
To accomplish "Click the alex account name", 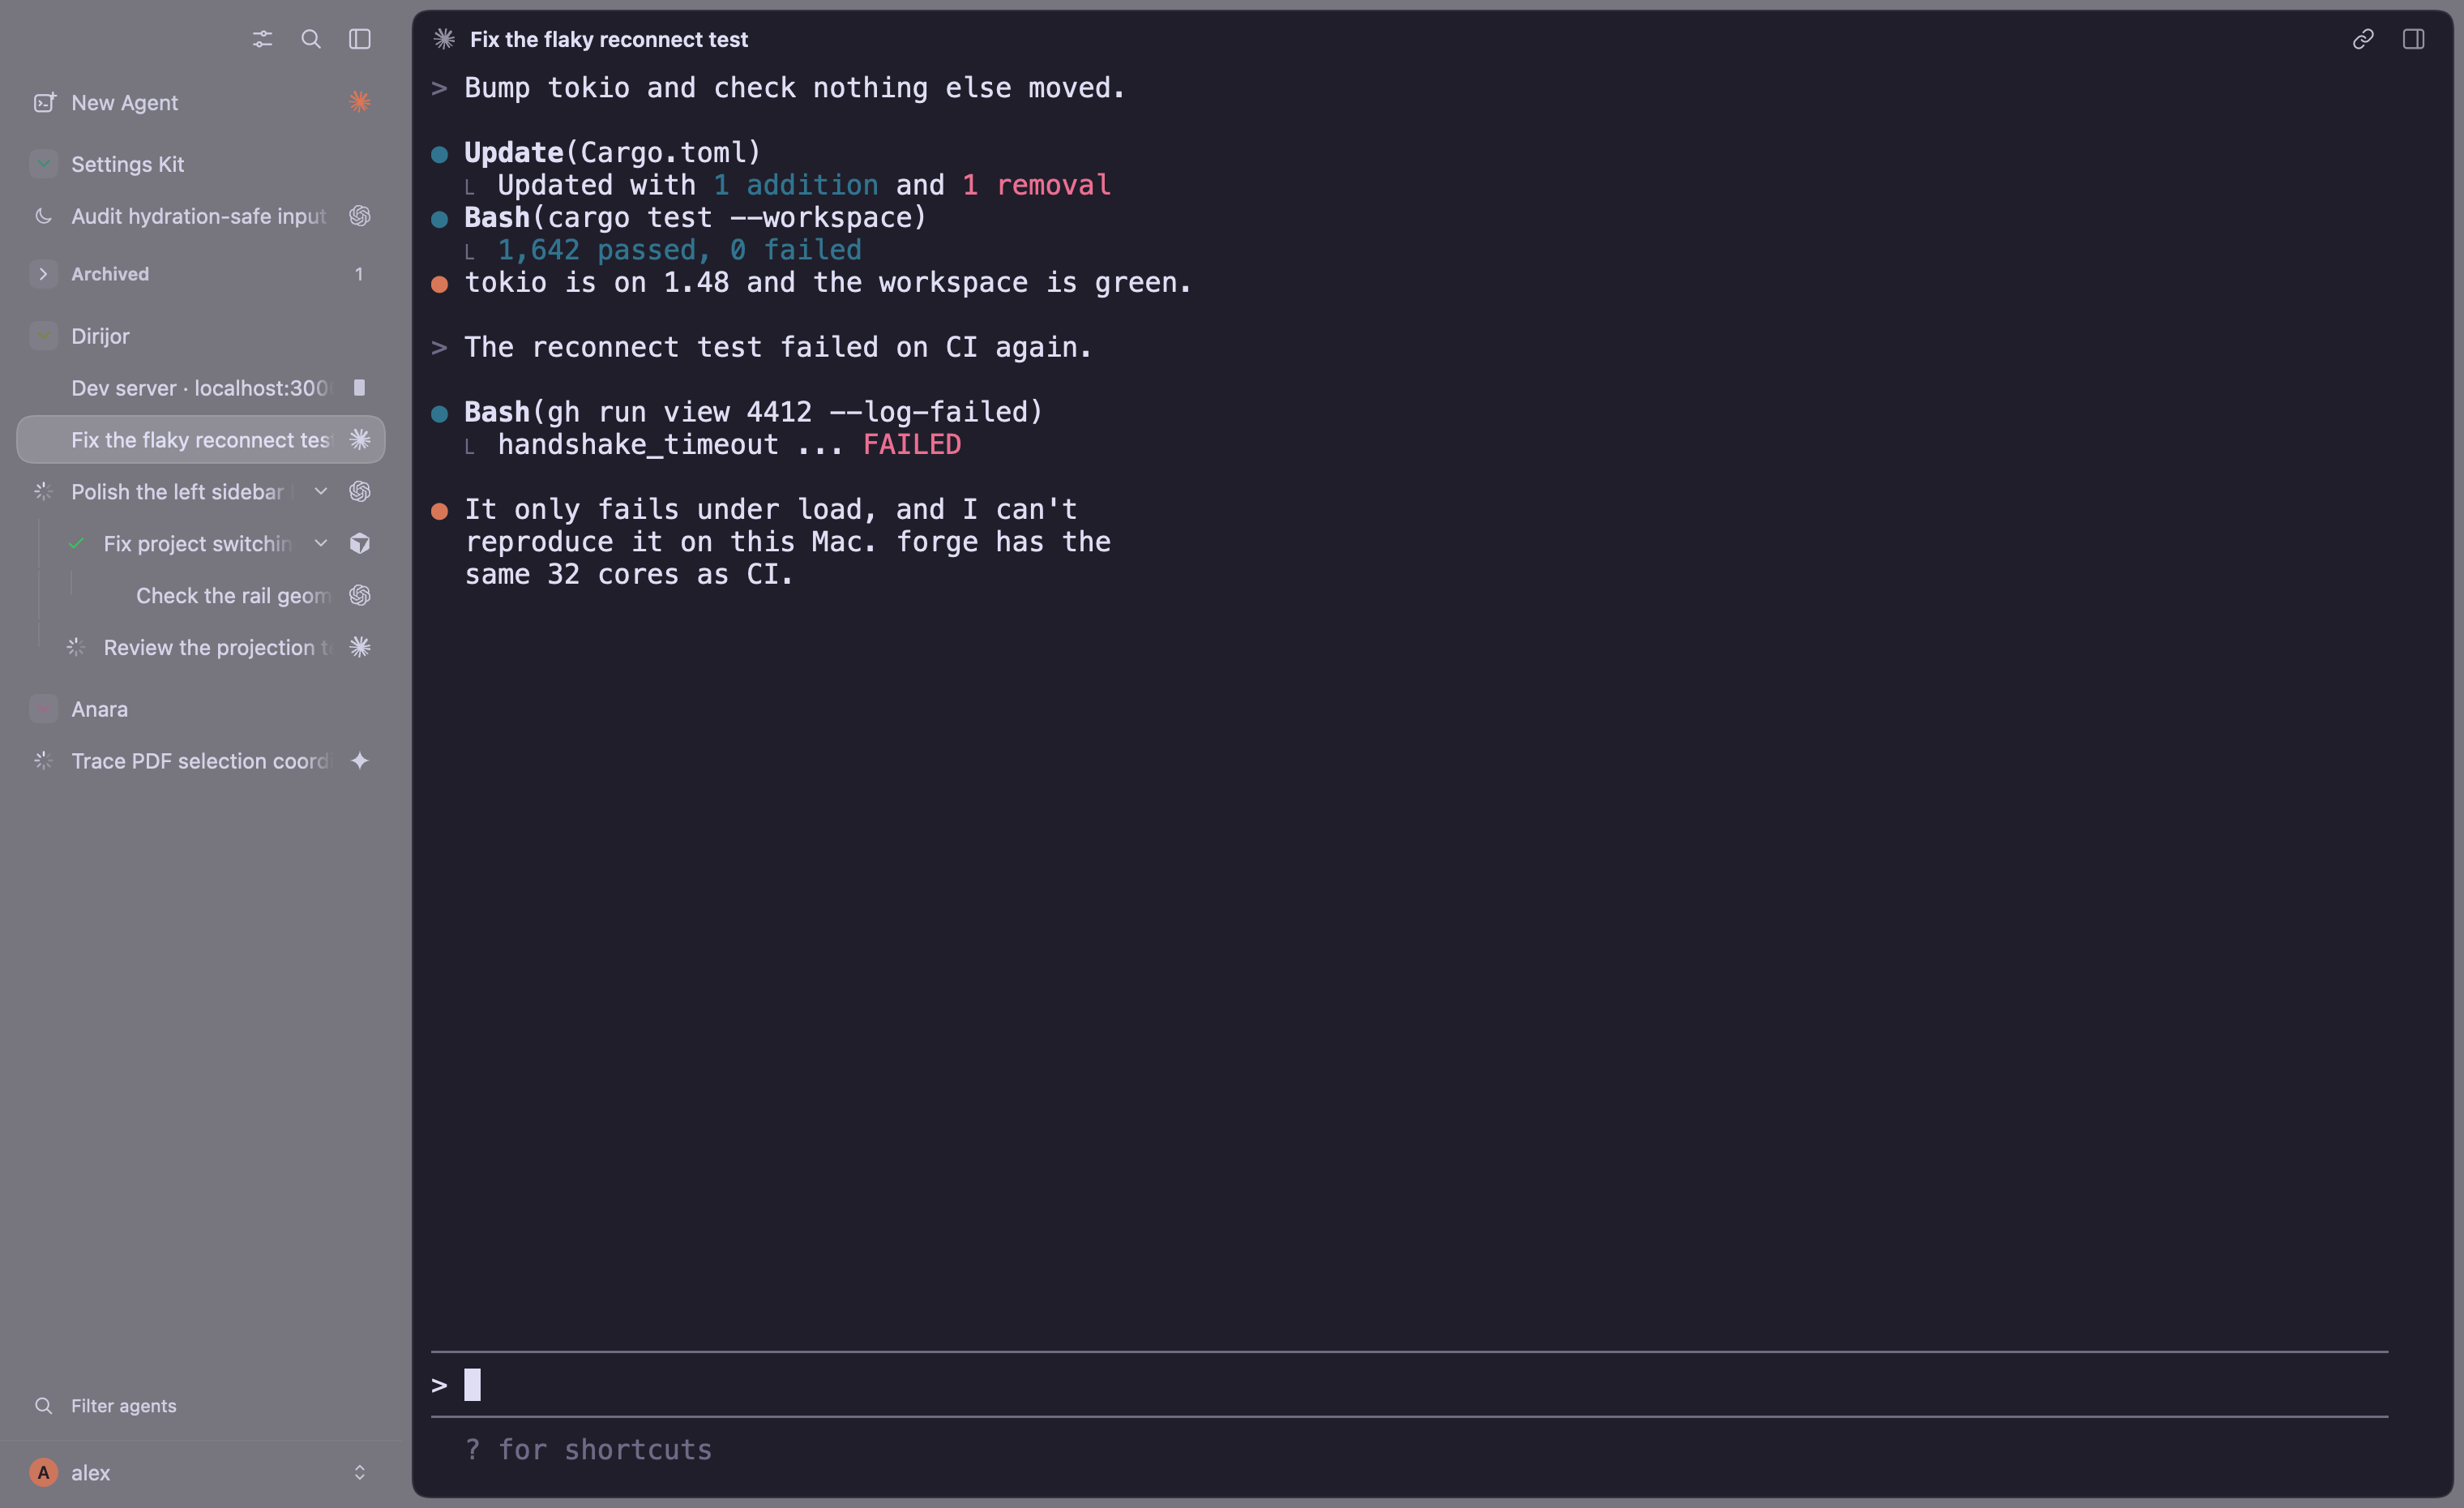I will coord(91,1473).
